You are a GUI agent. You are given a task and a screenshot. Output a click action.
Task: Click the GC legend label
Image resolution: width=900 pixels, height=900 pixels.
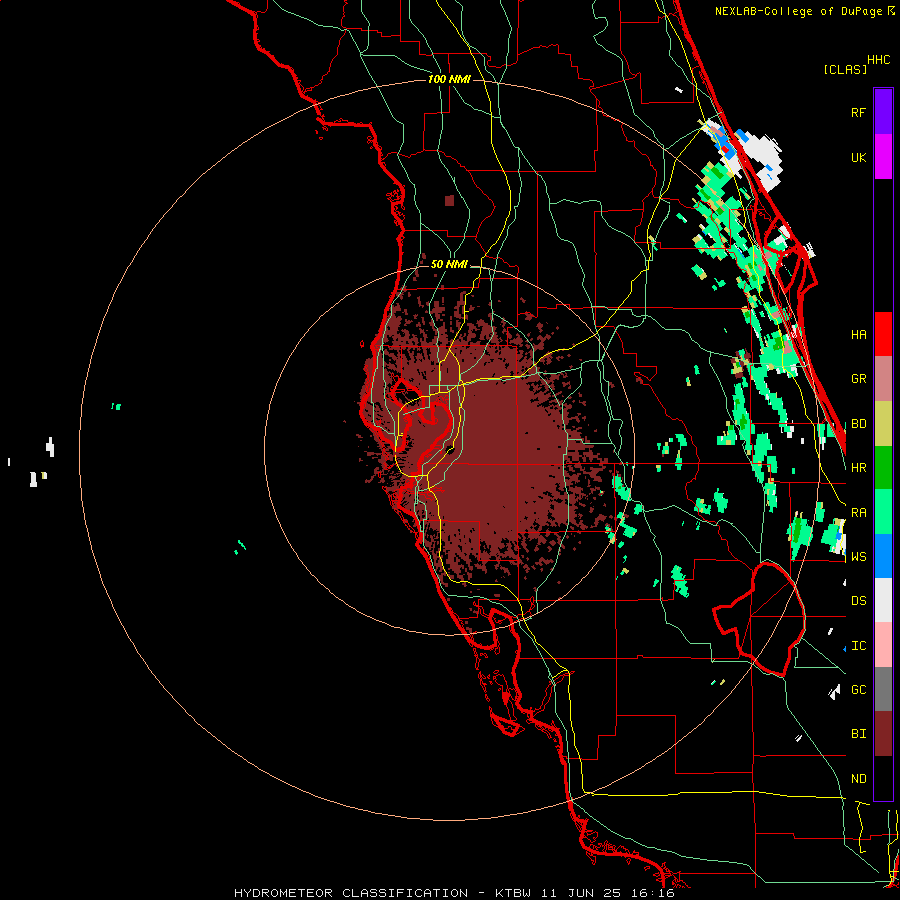[x=858, y=690]
